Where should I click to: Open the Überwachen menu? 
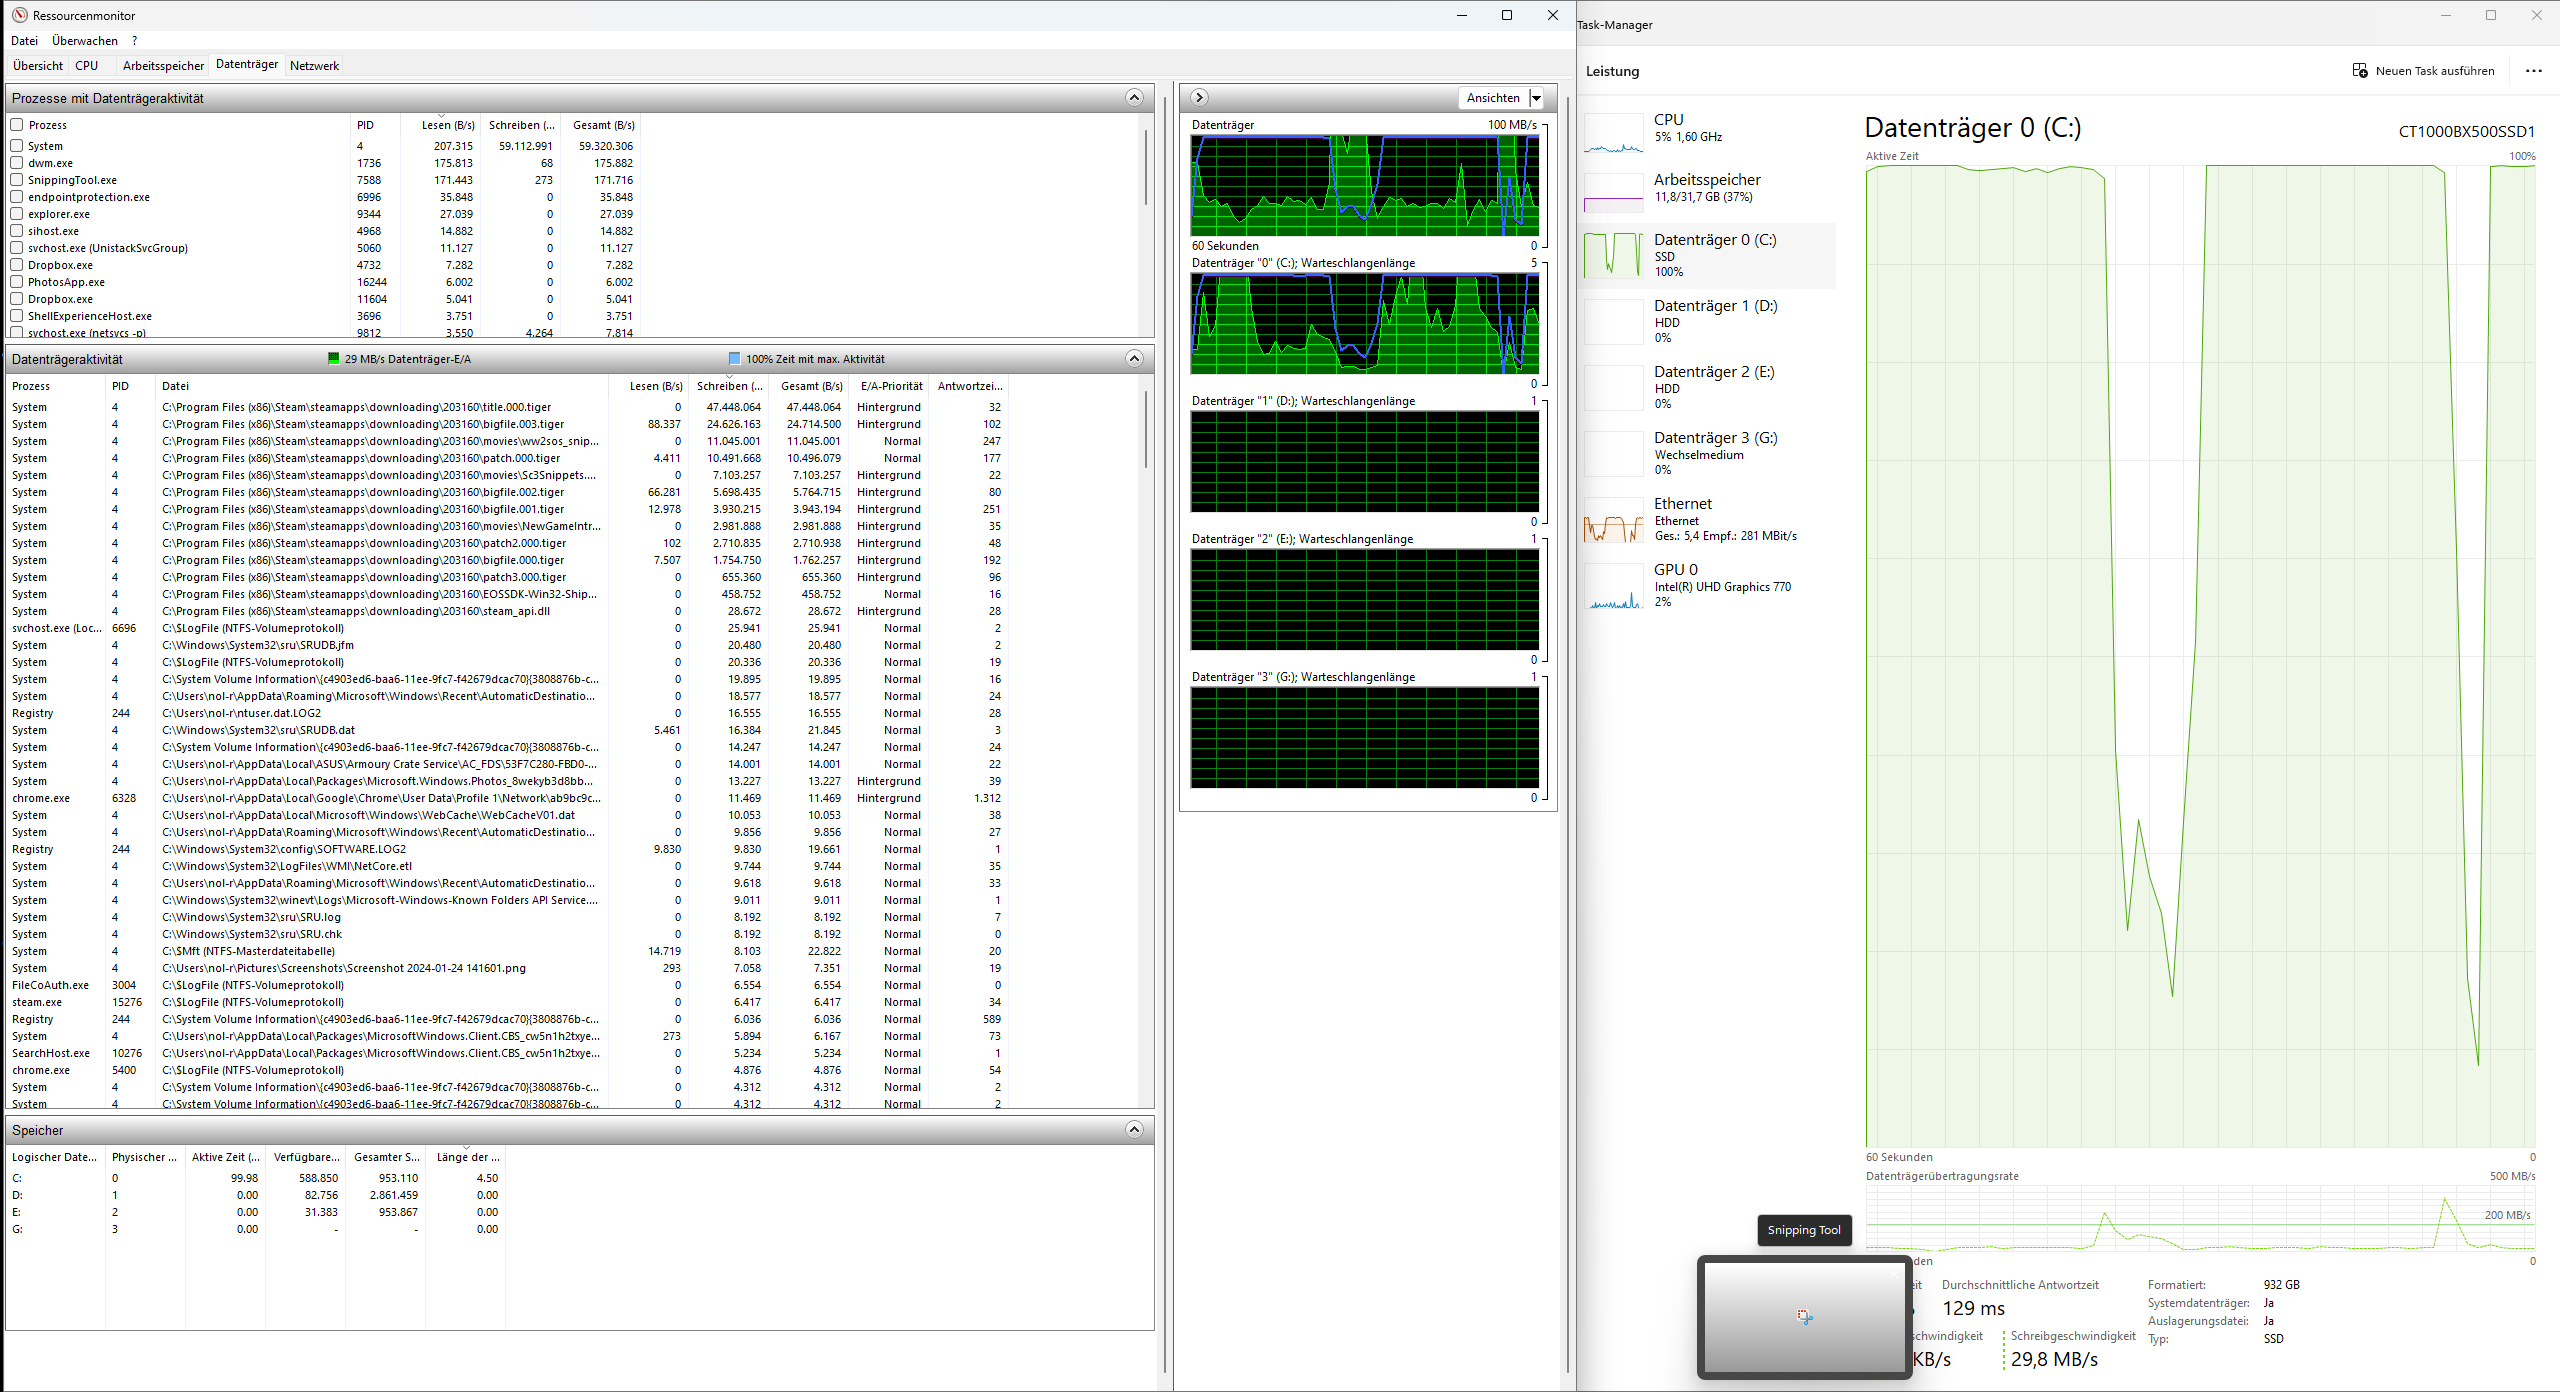click(x=85, y=41)
